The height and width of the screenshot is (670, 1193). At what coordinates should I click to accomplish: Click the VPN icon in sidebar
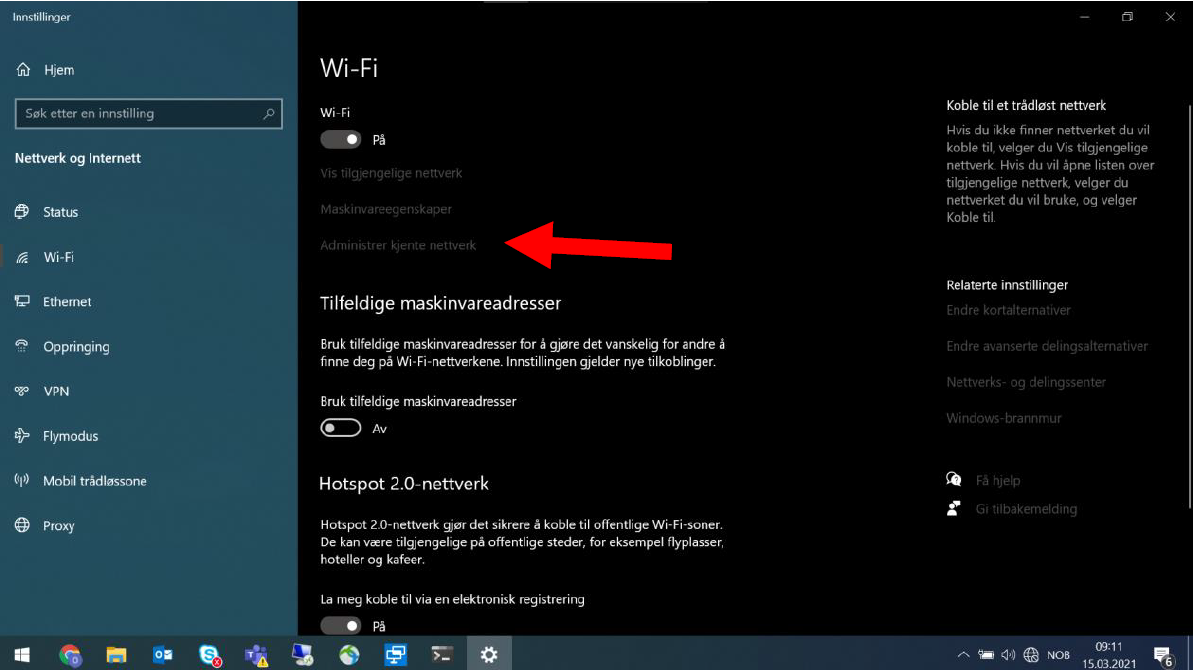click(22, 391)
